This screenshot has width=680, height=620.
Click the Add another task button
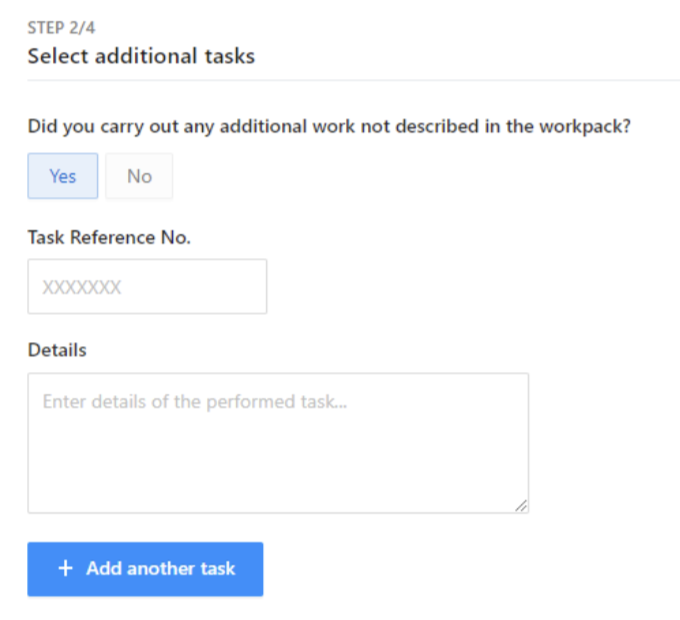[145, 569]
